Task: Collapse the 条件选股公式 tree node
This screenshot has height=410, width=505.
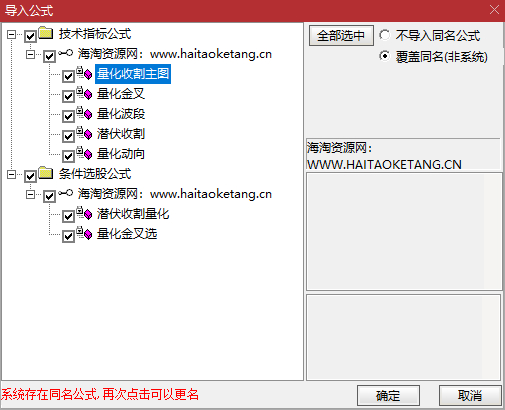Action: [11, 174]
